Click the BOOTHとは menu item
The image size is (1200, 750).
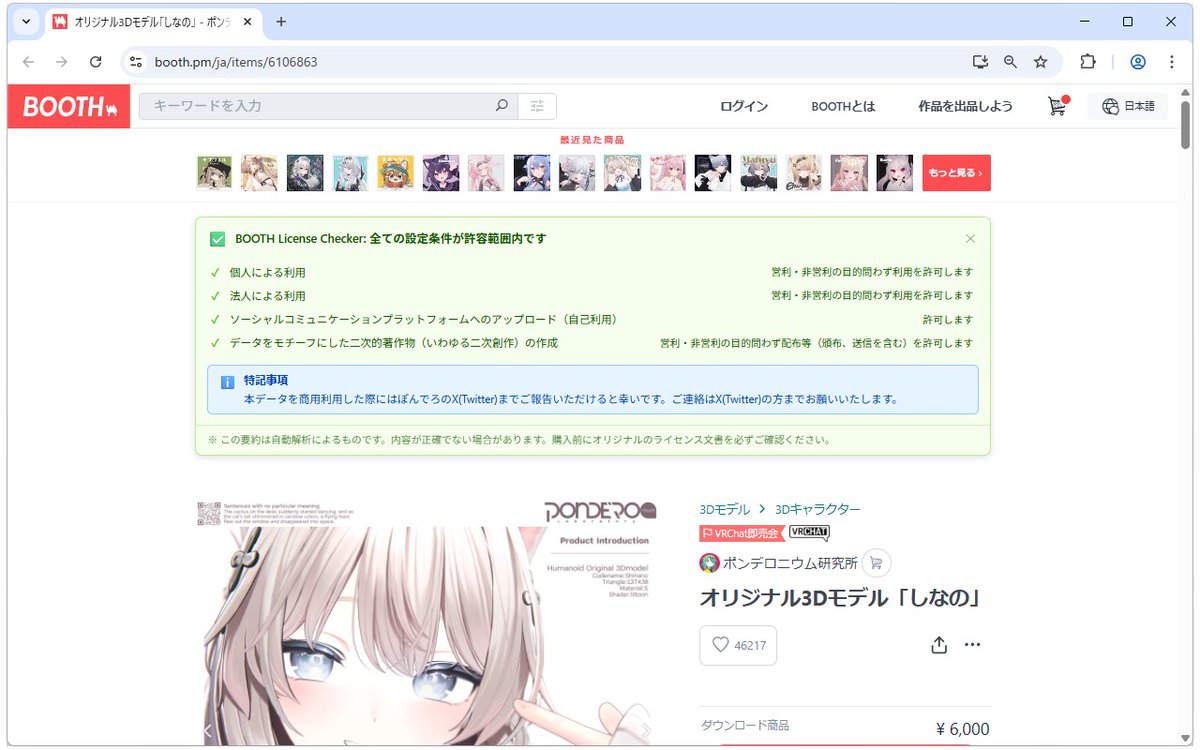[843, 106]
